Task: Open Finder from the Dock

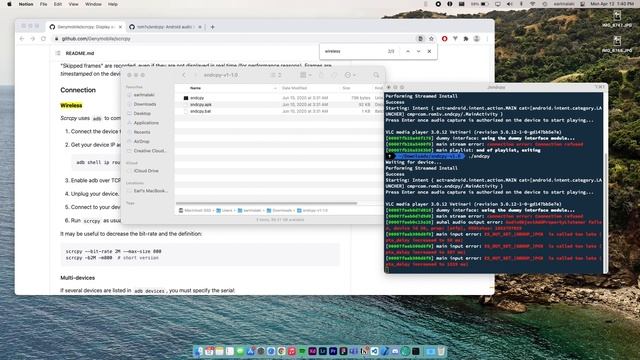Action: (x=199, y=351)
